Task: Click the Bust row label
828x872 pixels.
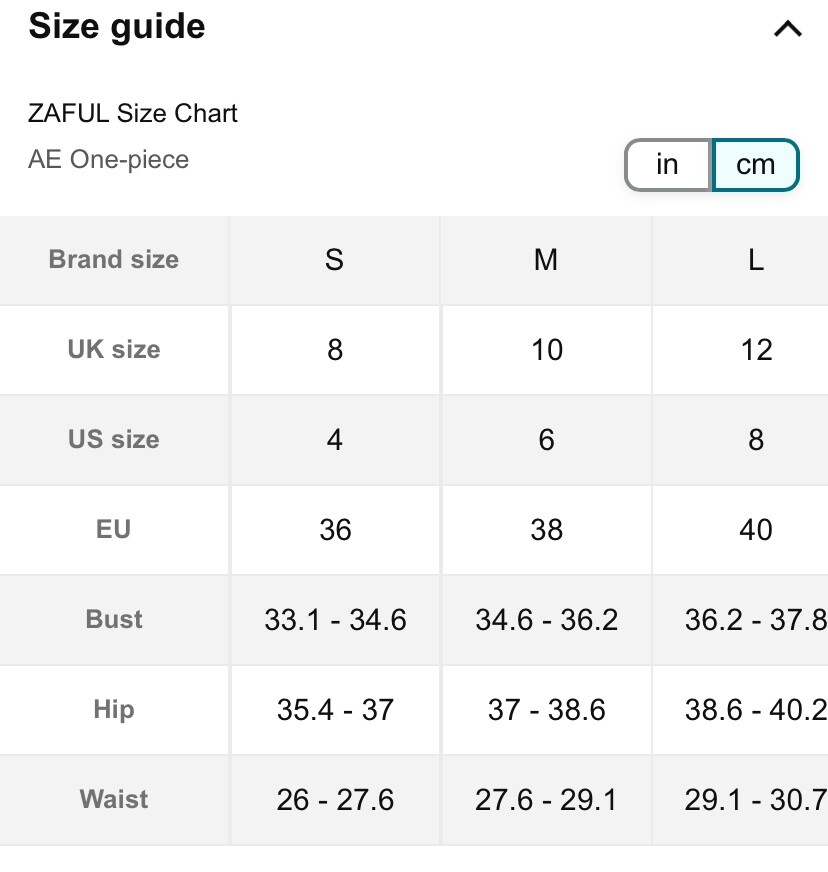Action: (x=114, y=619)
